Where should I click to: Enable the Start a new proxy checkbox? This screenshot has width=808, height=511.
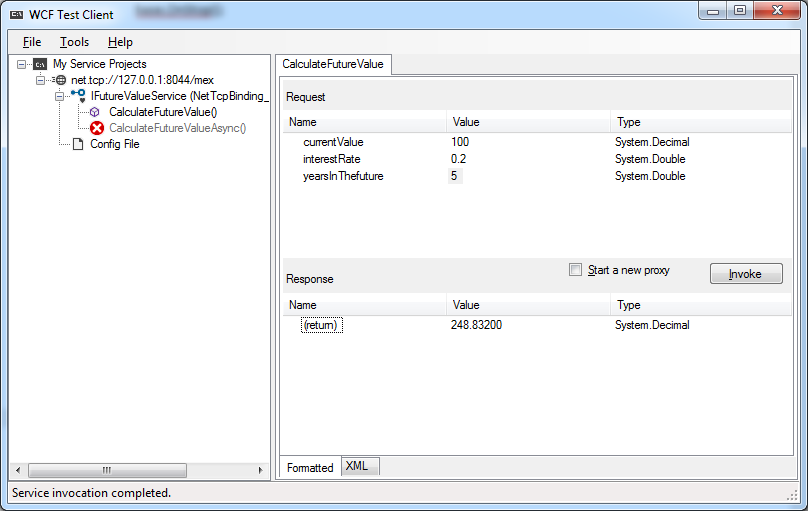coord(575,270)
